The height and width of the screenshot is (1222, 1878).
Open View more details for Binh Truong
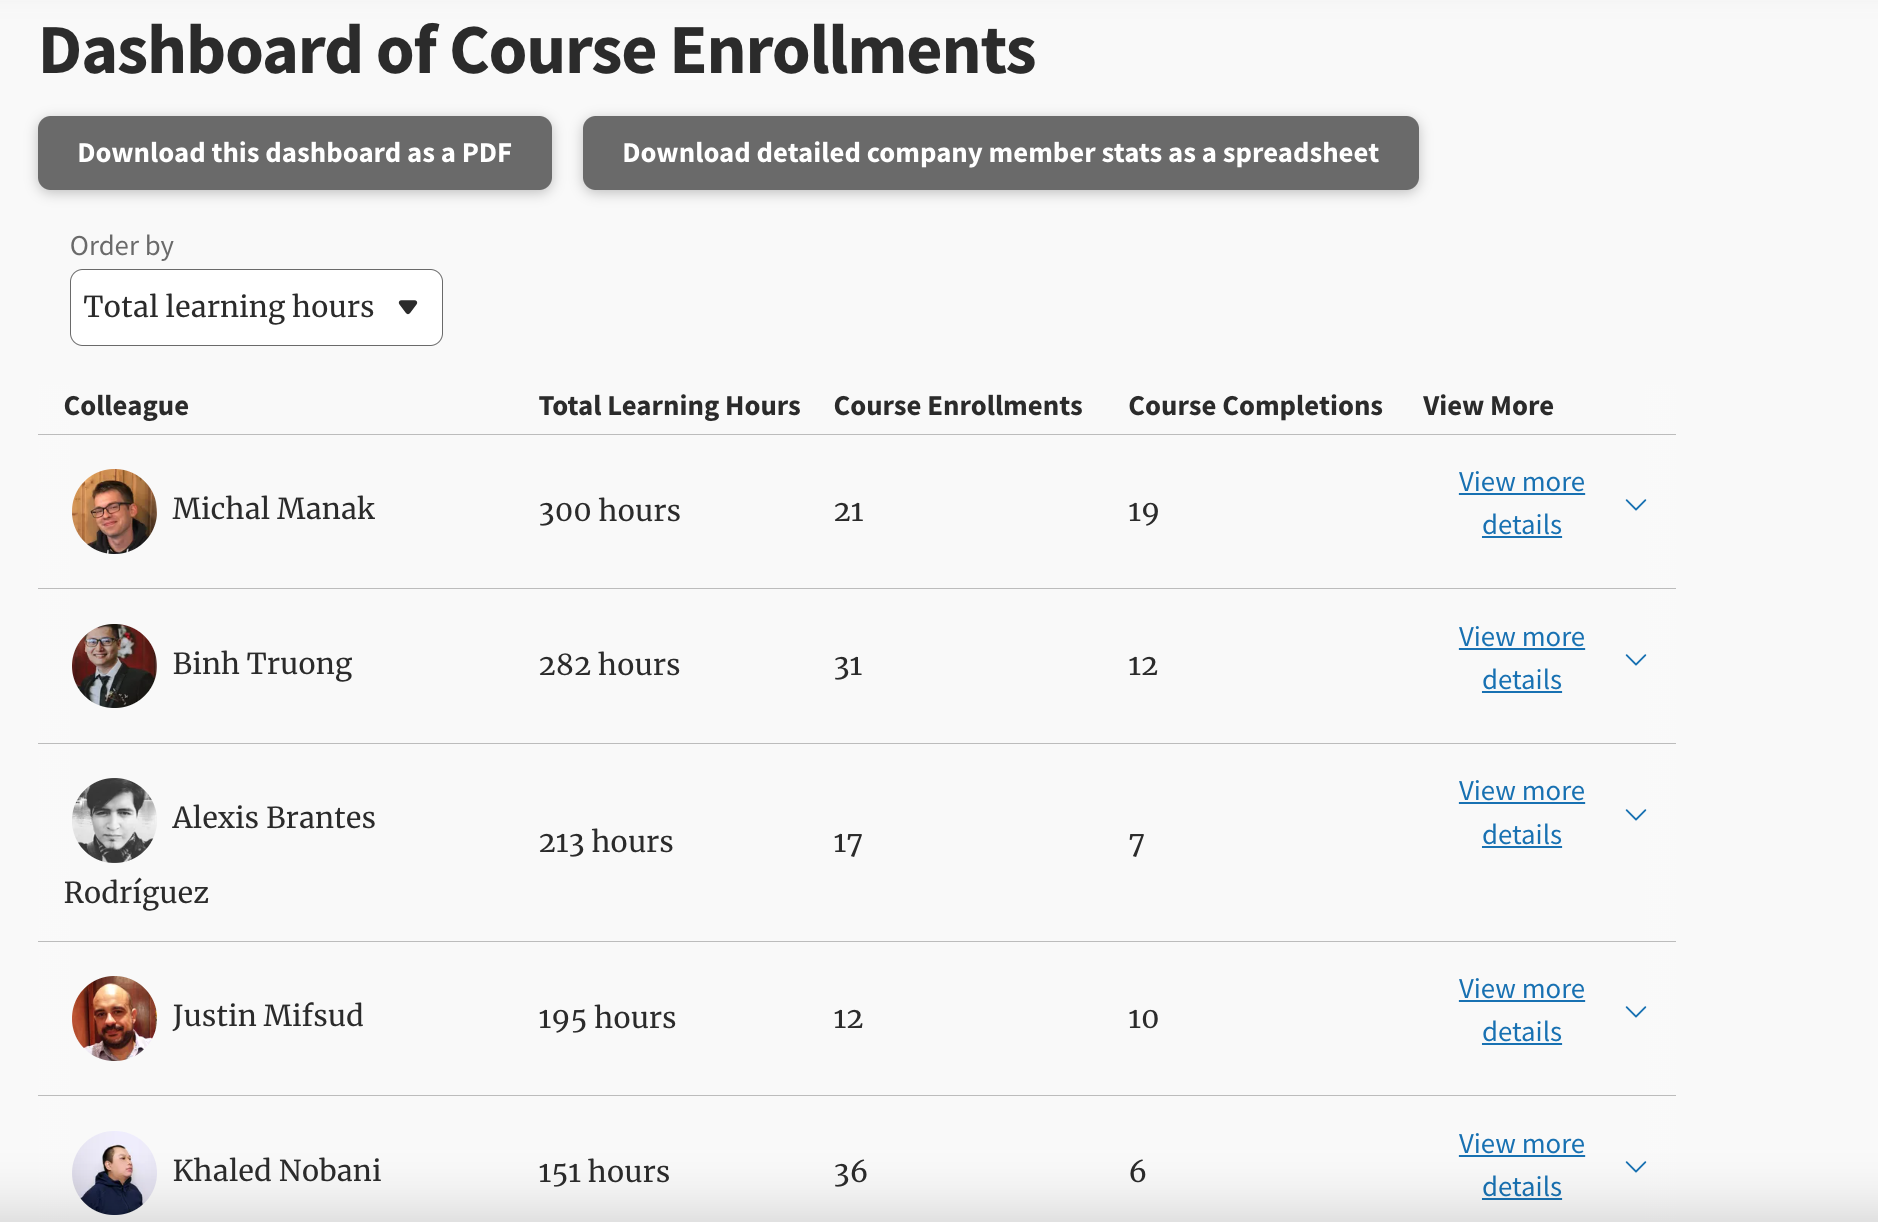click(1521, 658)
